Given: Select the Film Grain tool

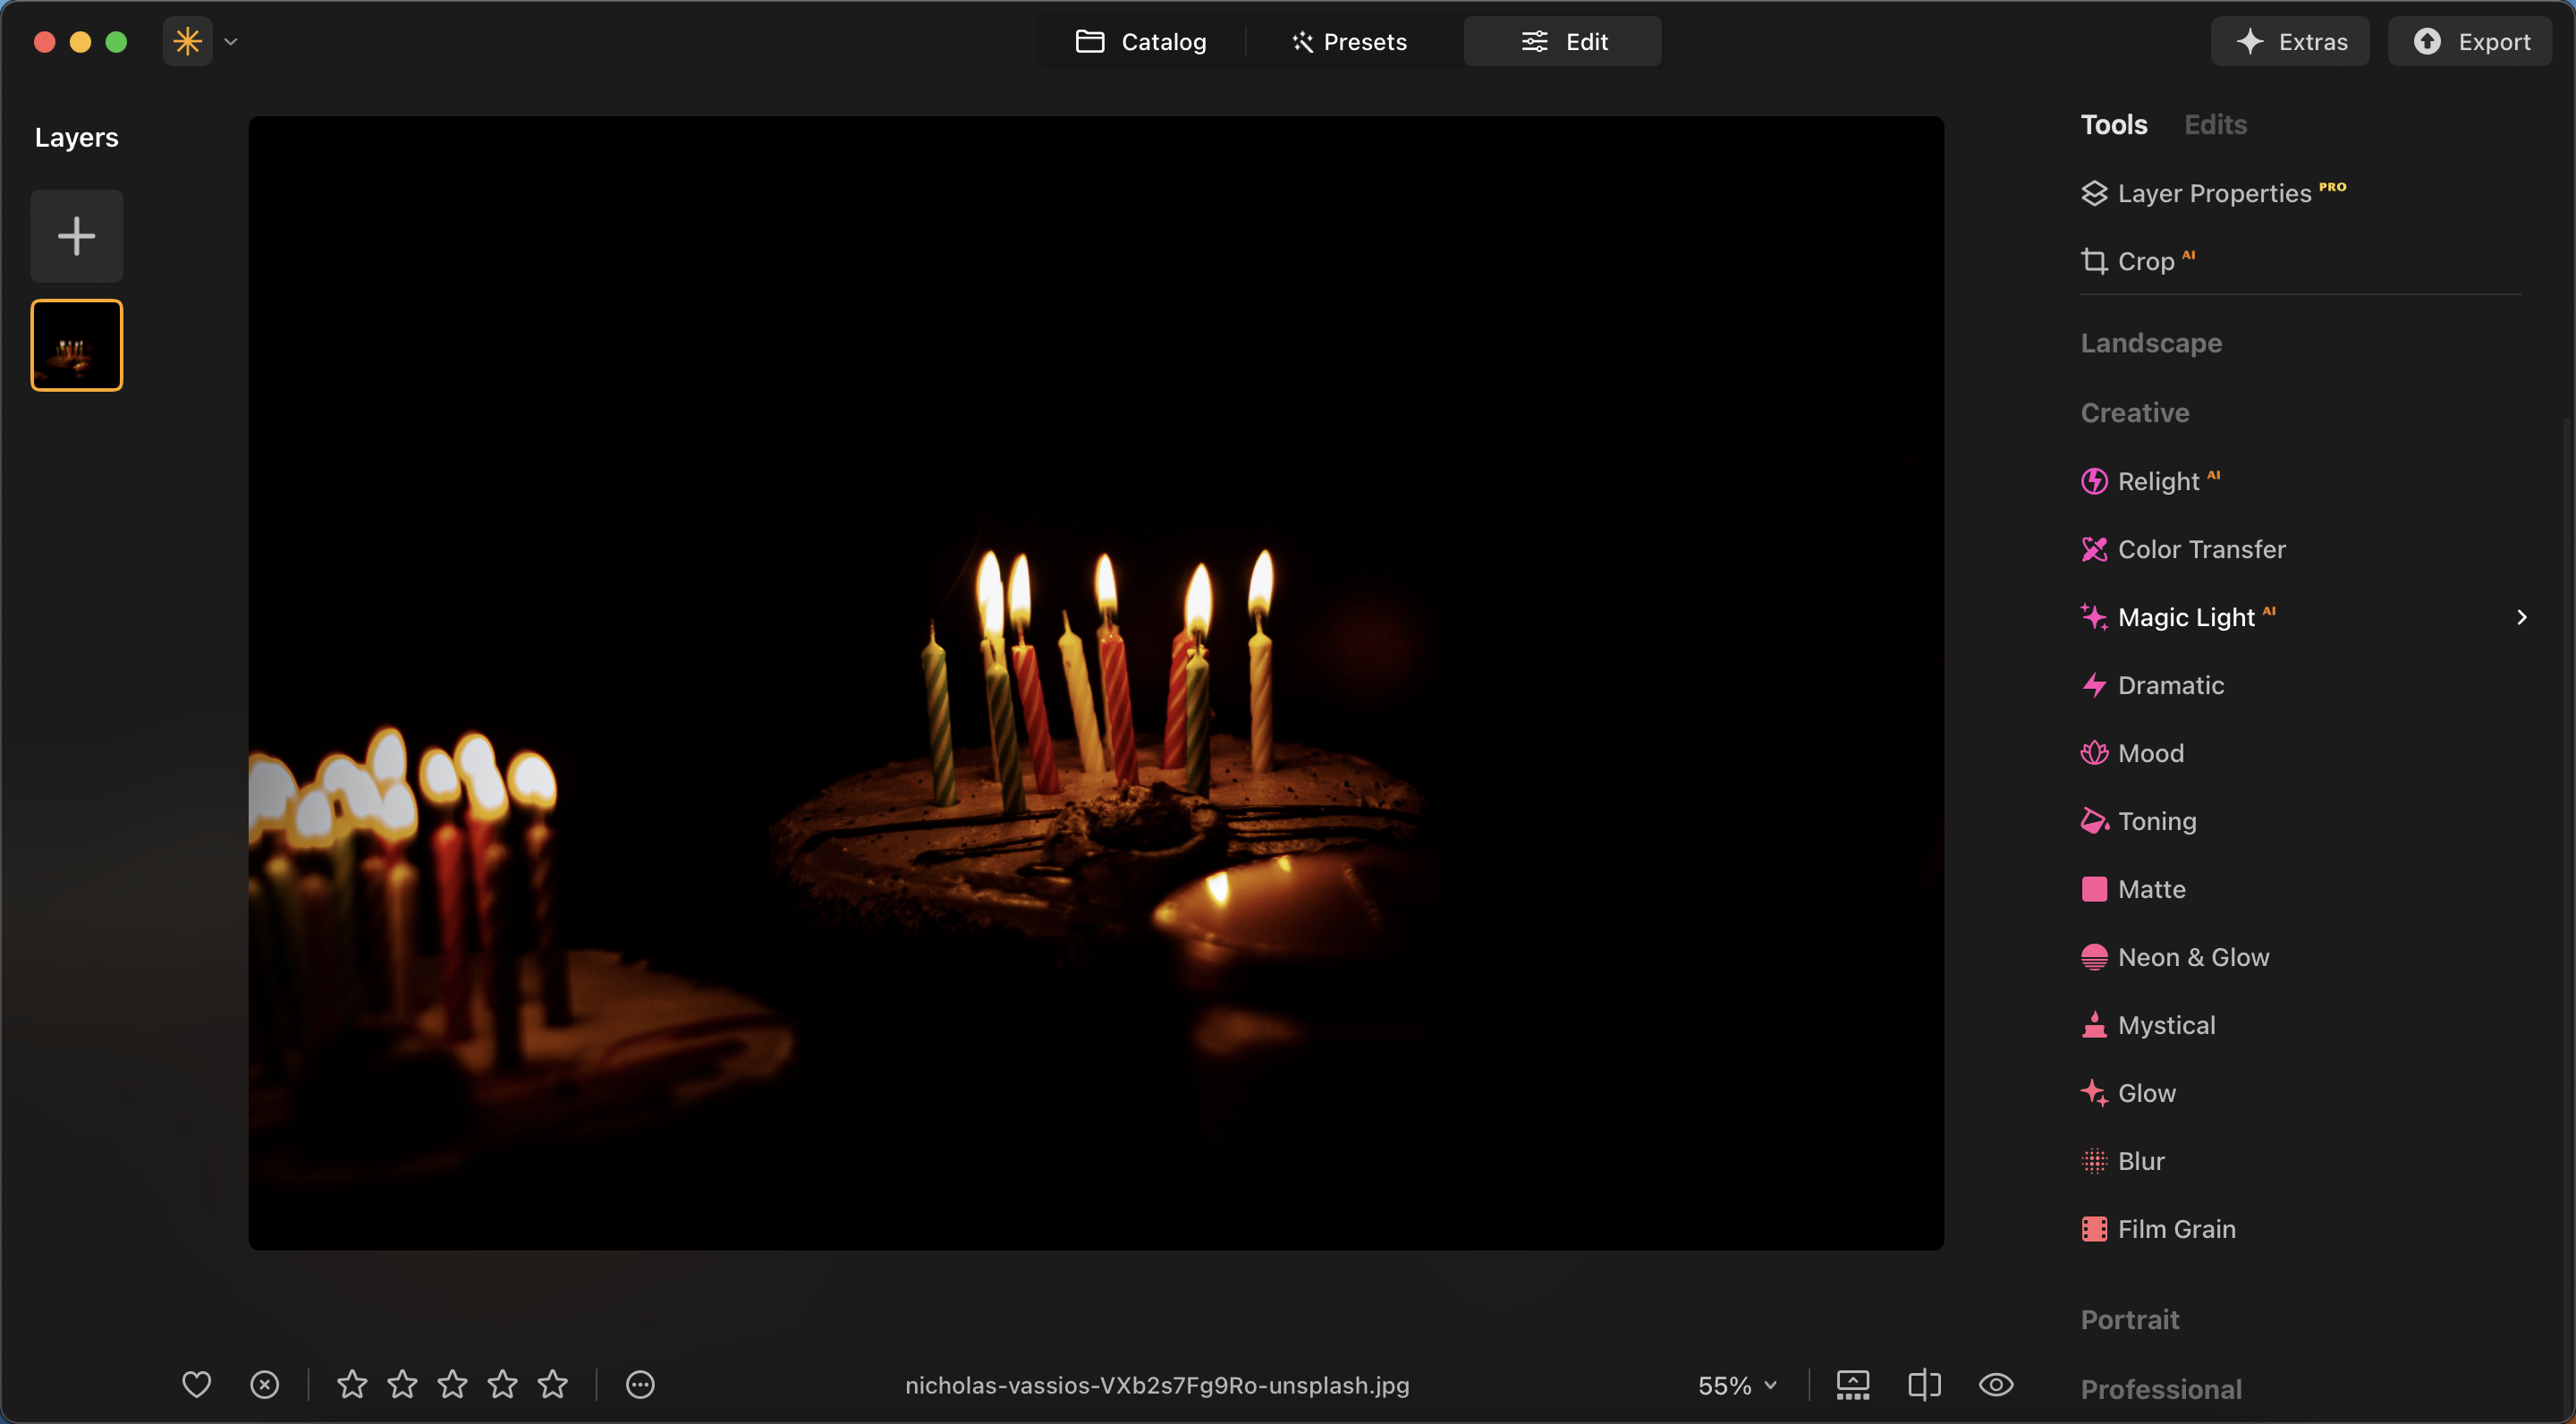Looking at the screenshot, I should (2175, 1229).
